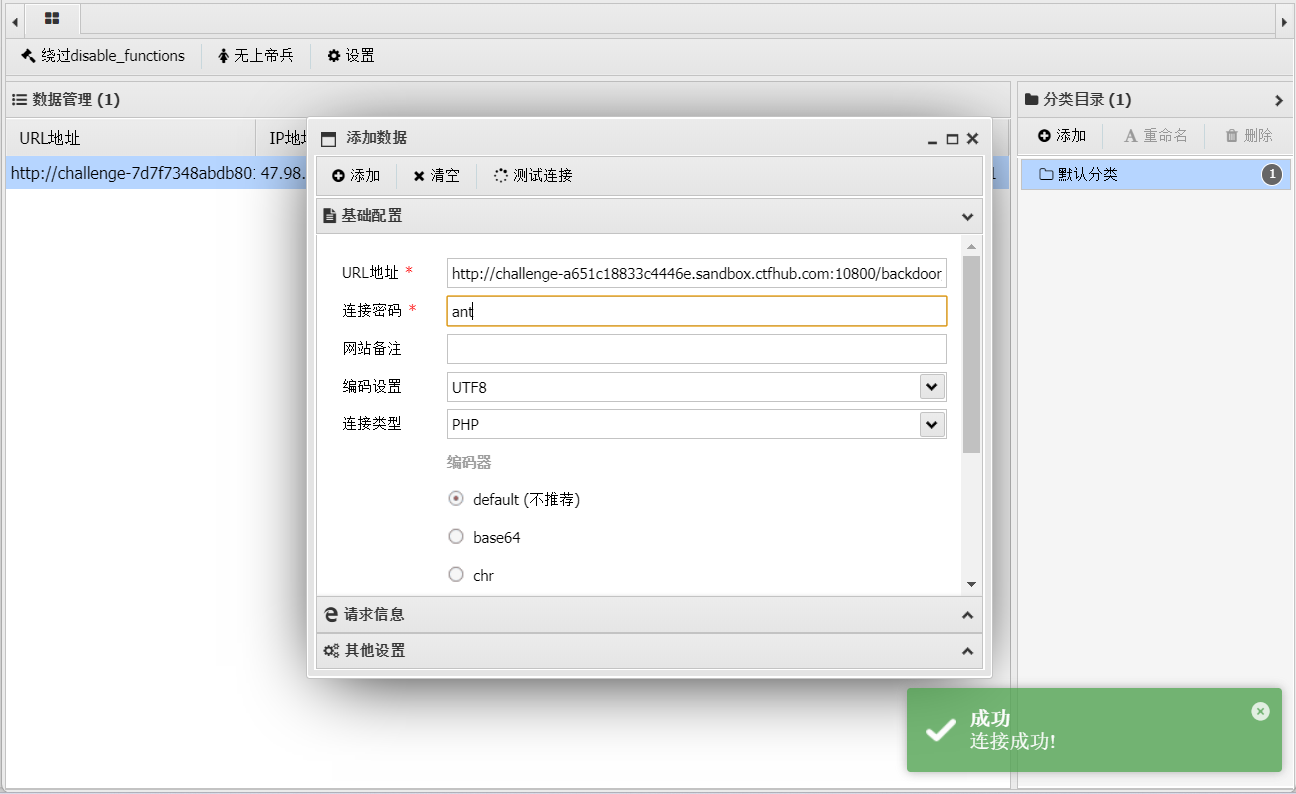Open the 编码设置 UTF8 dropdown
Viewport: 1296px width, 794px height.
[931, 386]
